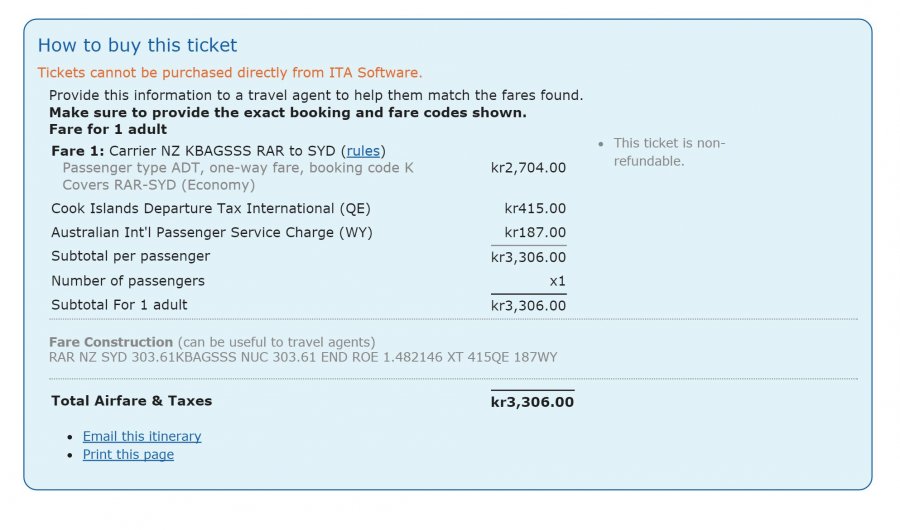The height and width of the screenshot is (530, 900).
Task: Click the x1 passenger count value
Action: pos(557,282)
